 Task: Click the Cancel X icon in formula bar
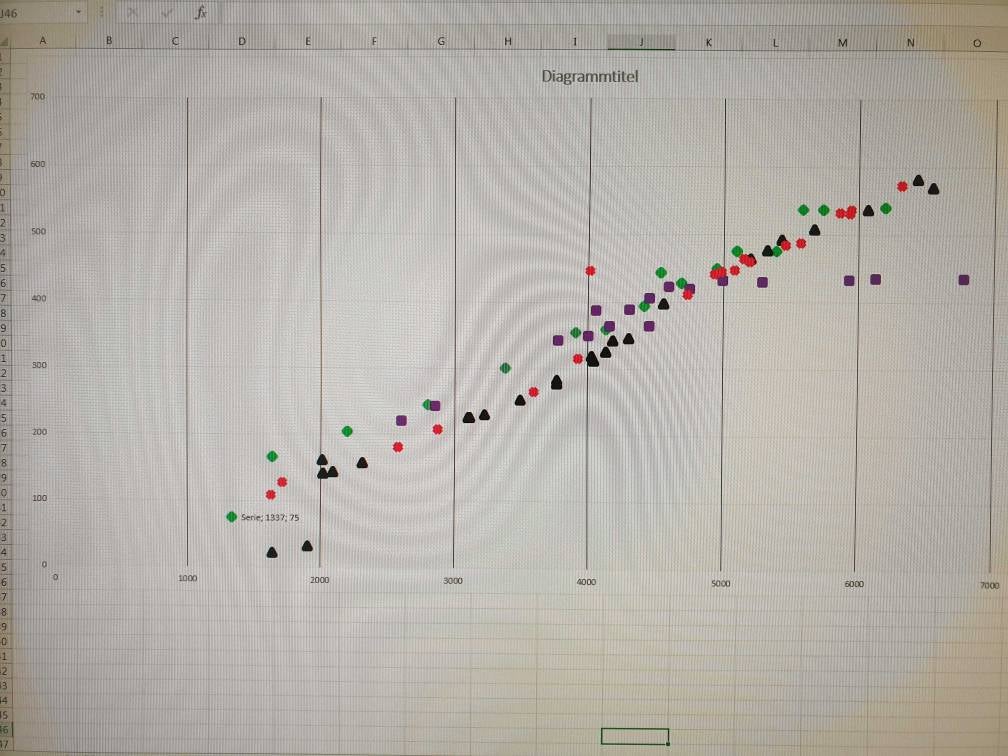(x=133, y=13)
